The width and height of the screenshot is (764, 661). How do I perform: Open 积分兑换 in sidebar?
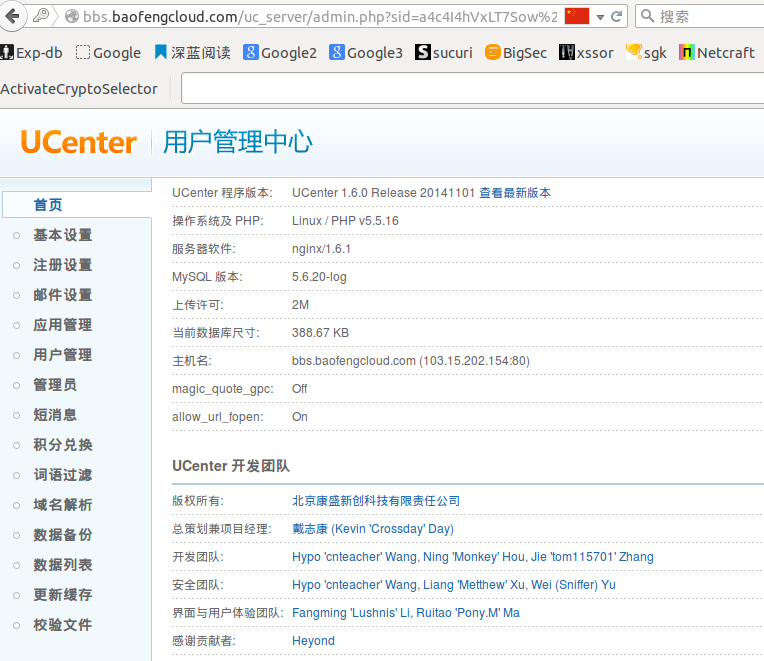click(x=62, y=445)
